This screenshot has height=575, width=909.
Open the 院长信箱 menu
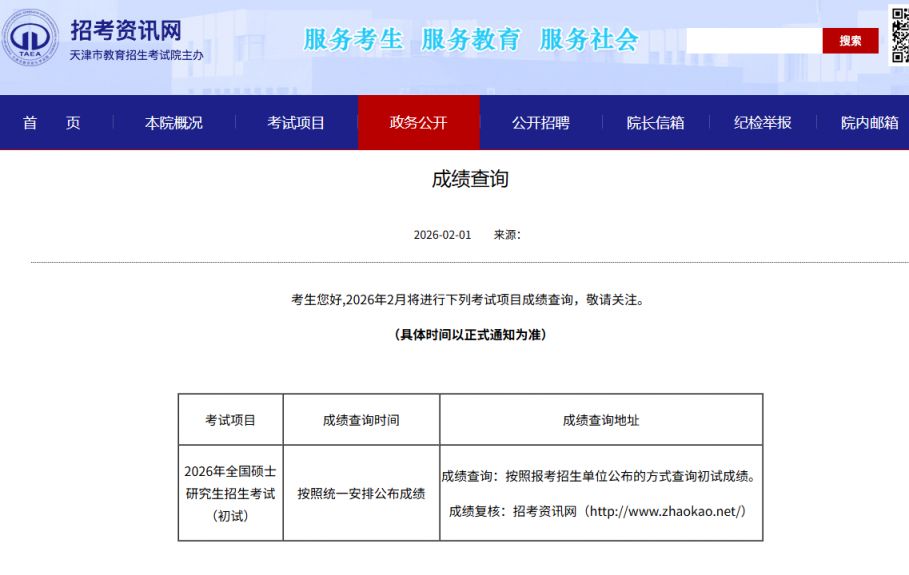[x=655, y=123]
